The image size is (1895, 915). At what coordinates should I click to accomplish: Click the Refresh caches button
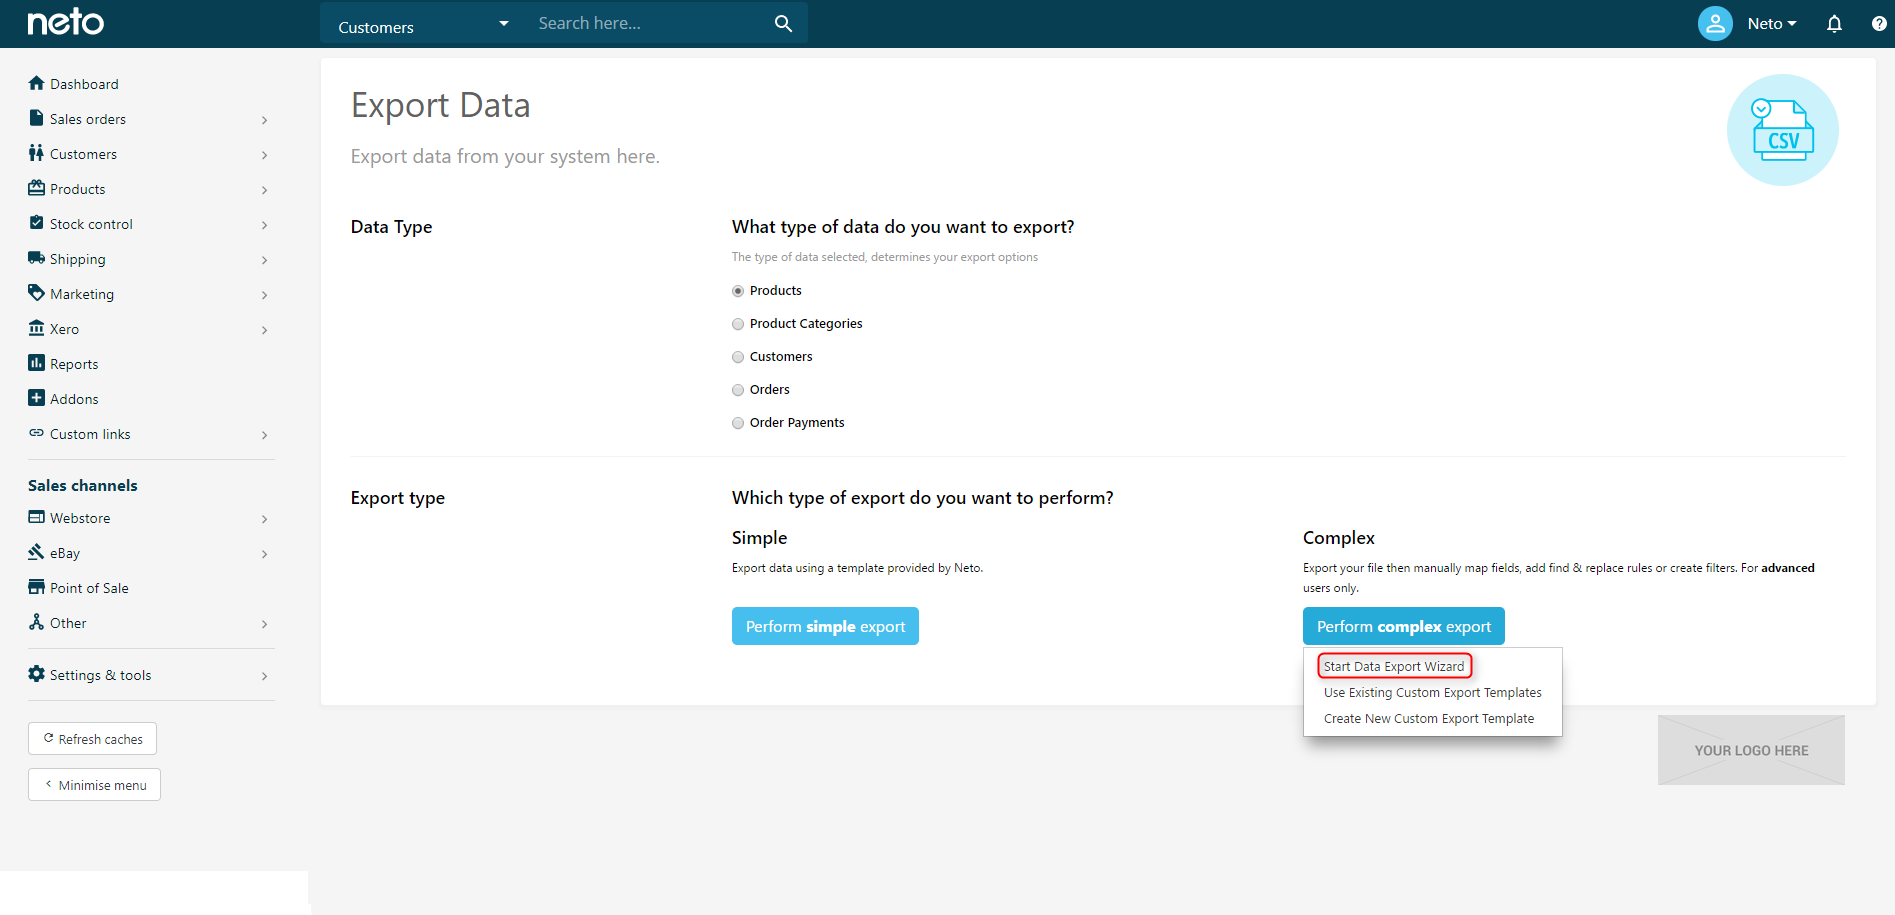[93, 739]
